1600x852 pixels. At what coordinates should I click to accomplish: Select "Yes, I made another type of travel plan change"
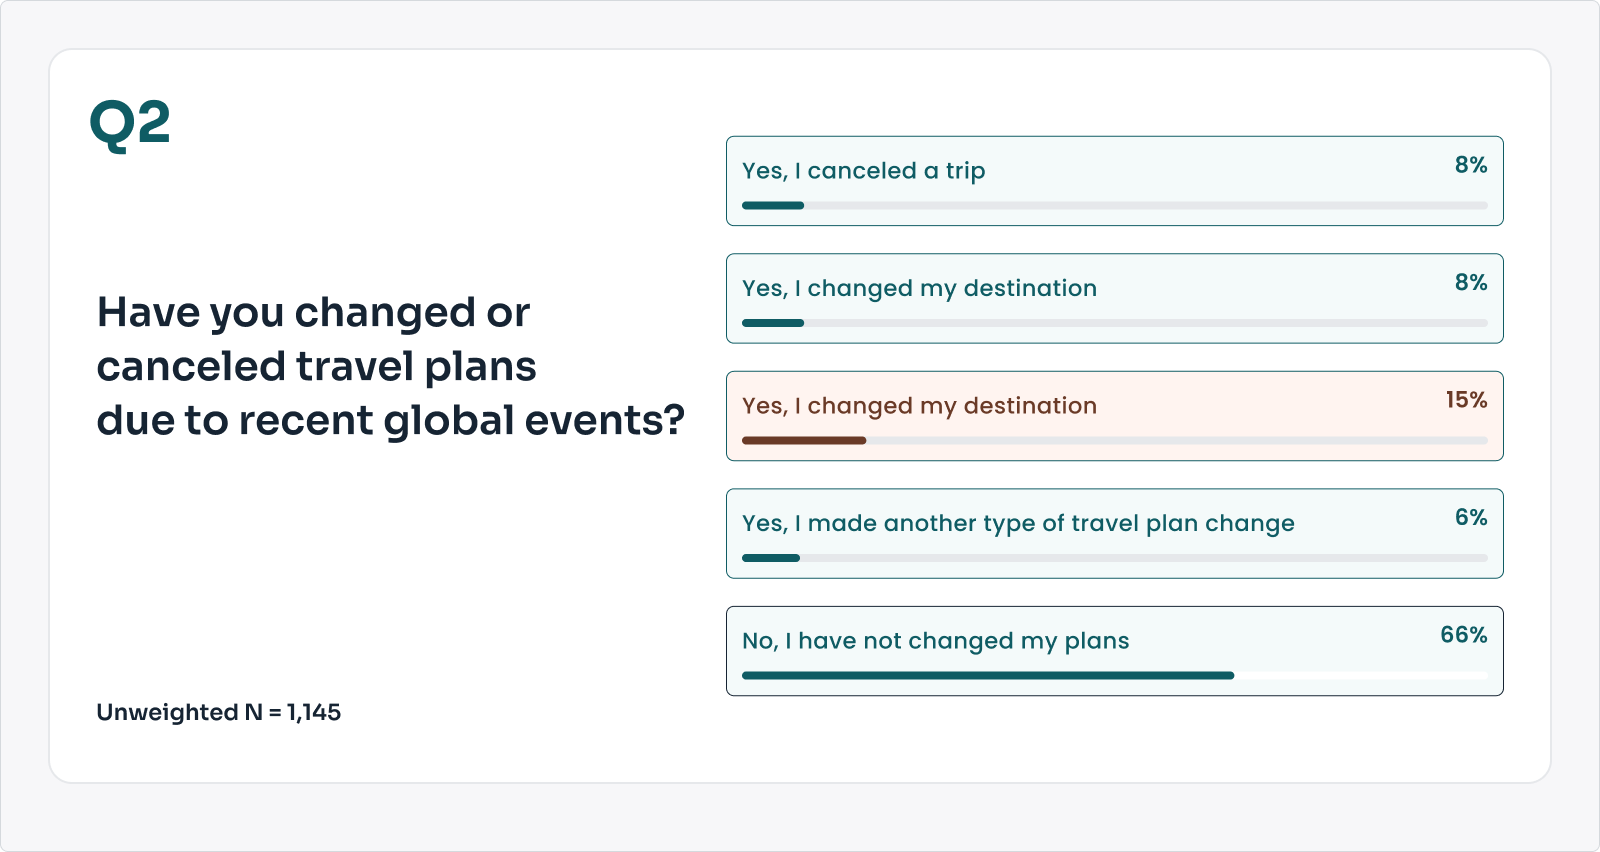tap(1018, 524)
